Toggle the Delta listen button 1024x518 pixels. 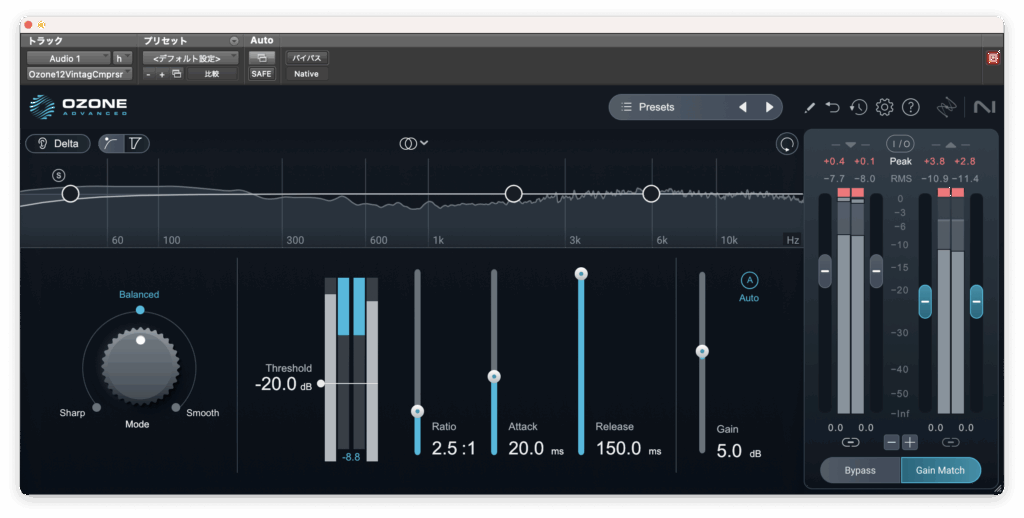(x=58, y=143)
